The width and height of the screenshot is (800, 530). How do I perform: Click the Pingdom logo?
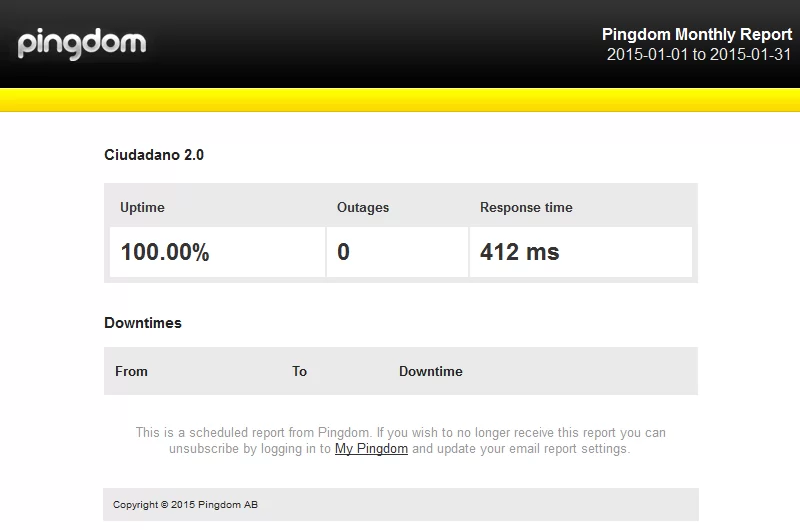[82, 44]
